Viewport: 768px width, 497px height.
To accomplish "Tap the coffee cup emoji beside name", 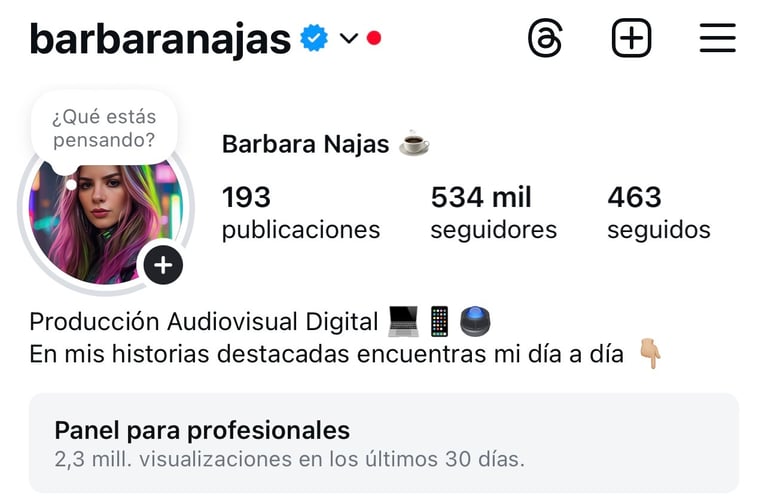I will (414, 143).
